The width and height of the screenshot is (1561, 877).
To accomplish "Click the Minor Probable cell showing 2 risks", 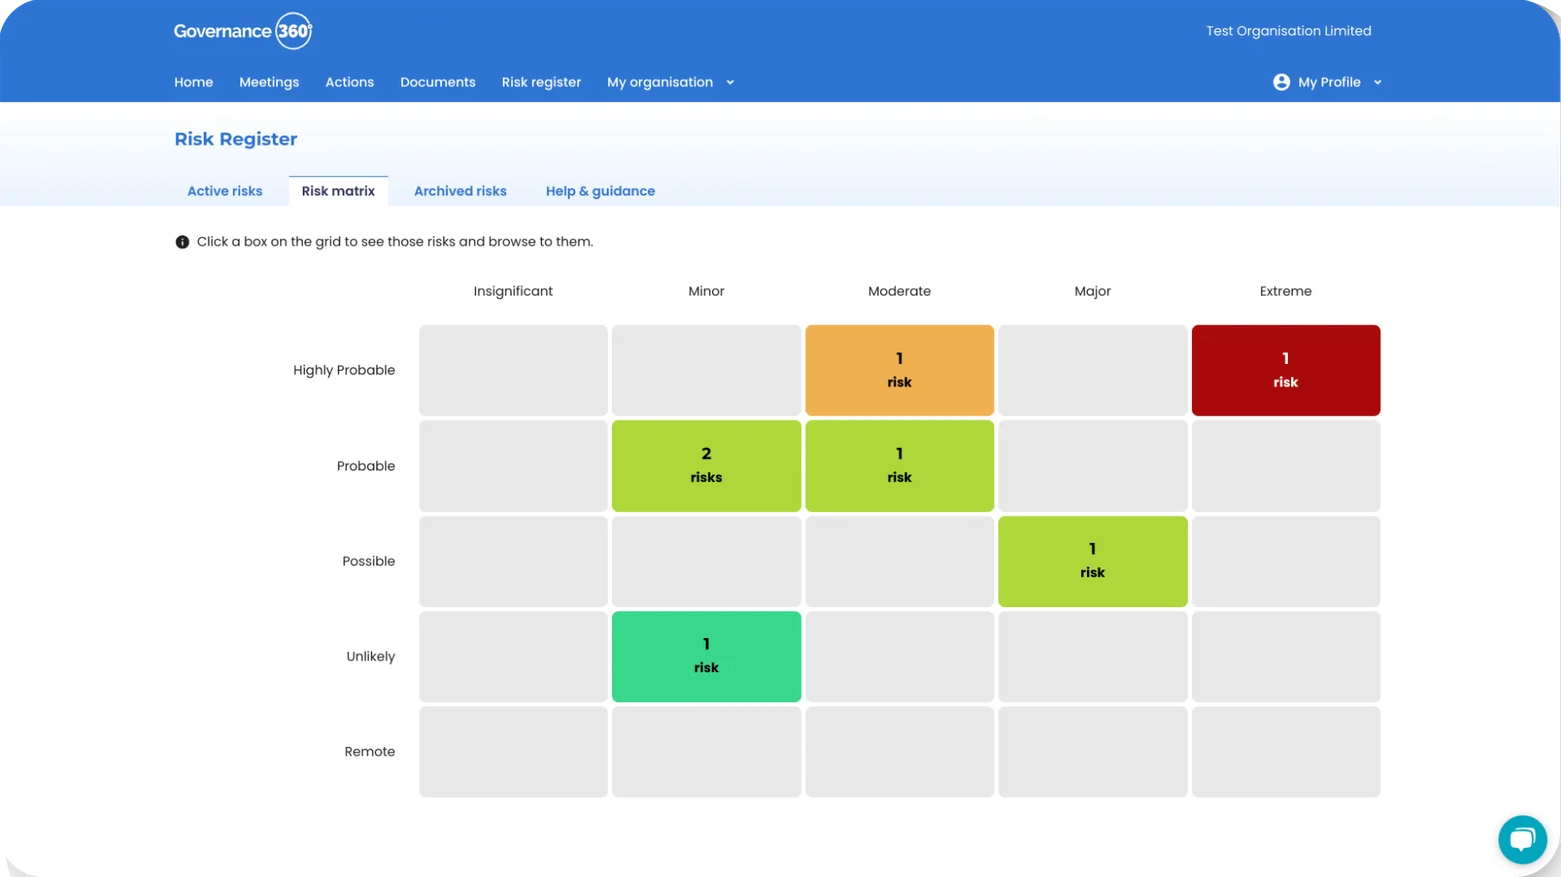I will (706, 465).
